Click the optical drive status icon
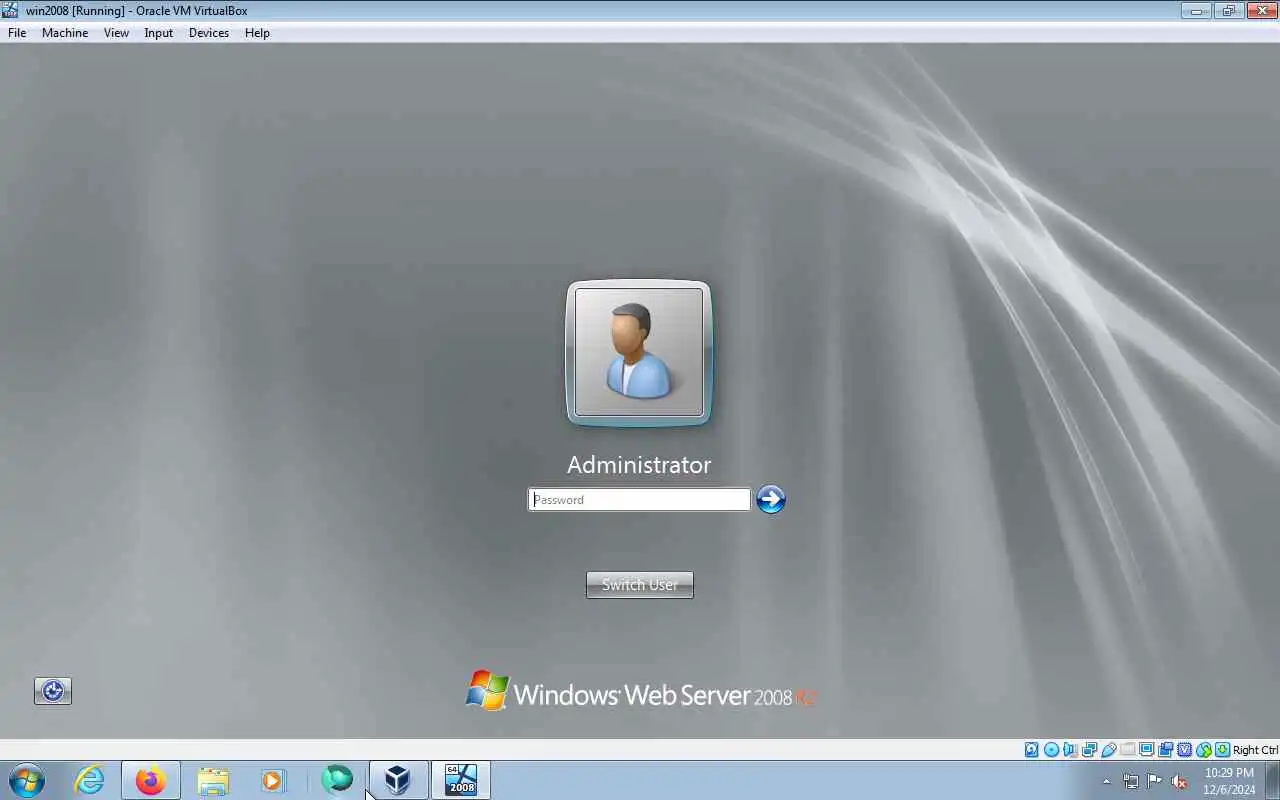This screenshot has height=800, width=1280. [x=1051, y=750]
